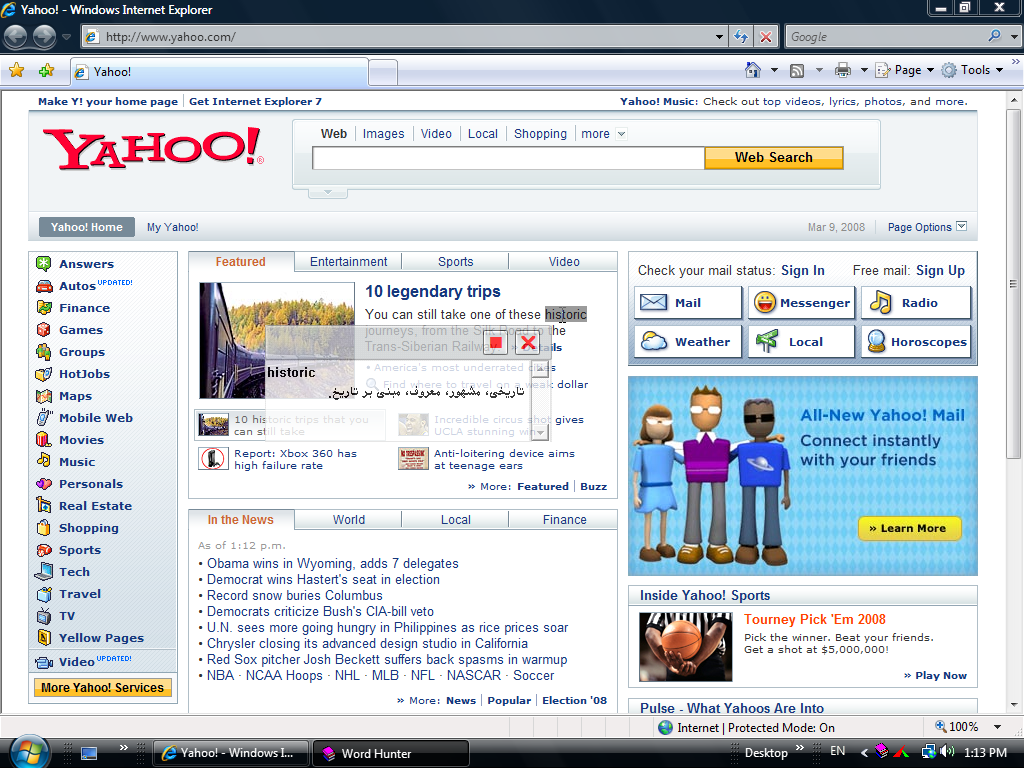
Task: Click the Tech laptop icon in sidebar
Action: [x=44, y=571]
